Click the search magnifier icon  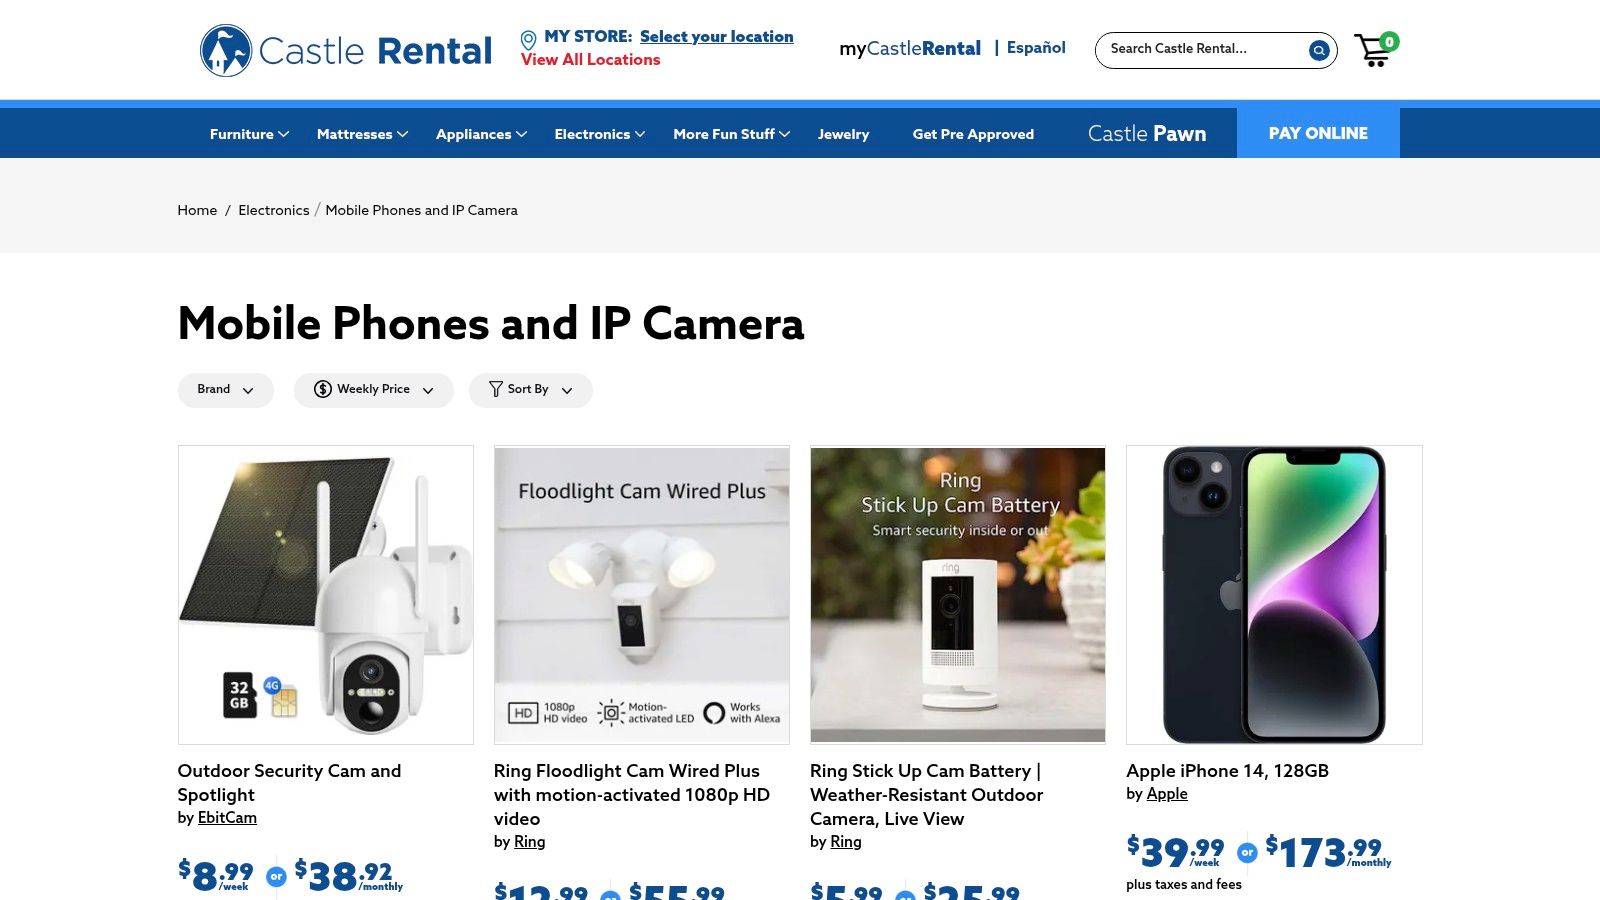(1319, 50)
